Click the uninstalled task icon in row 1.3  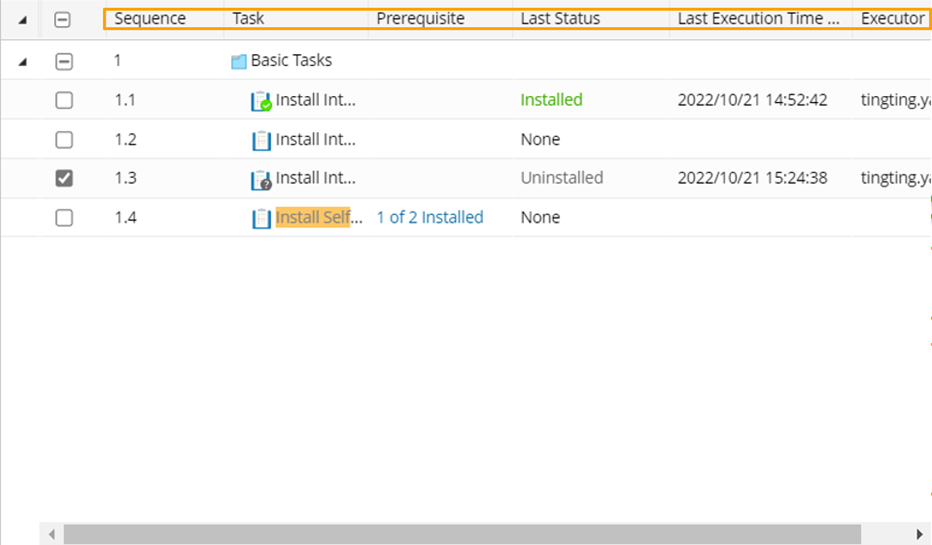coord(261,179)
